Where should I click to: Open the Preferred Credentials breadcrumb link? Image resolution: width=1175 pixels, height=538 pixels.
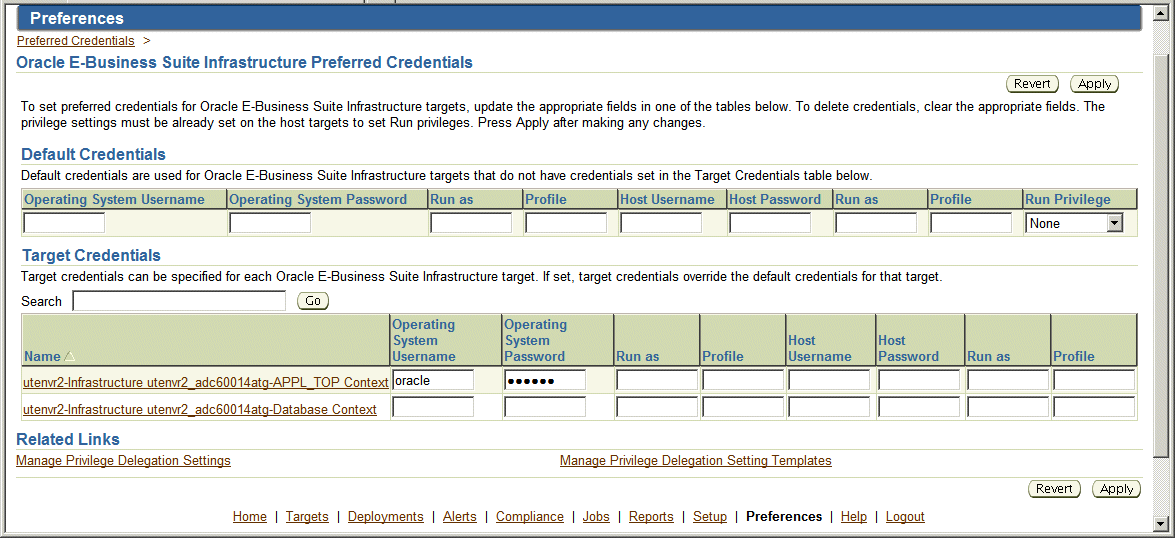pyautogui.click(x=76, y=40)
